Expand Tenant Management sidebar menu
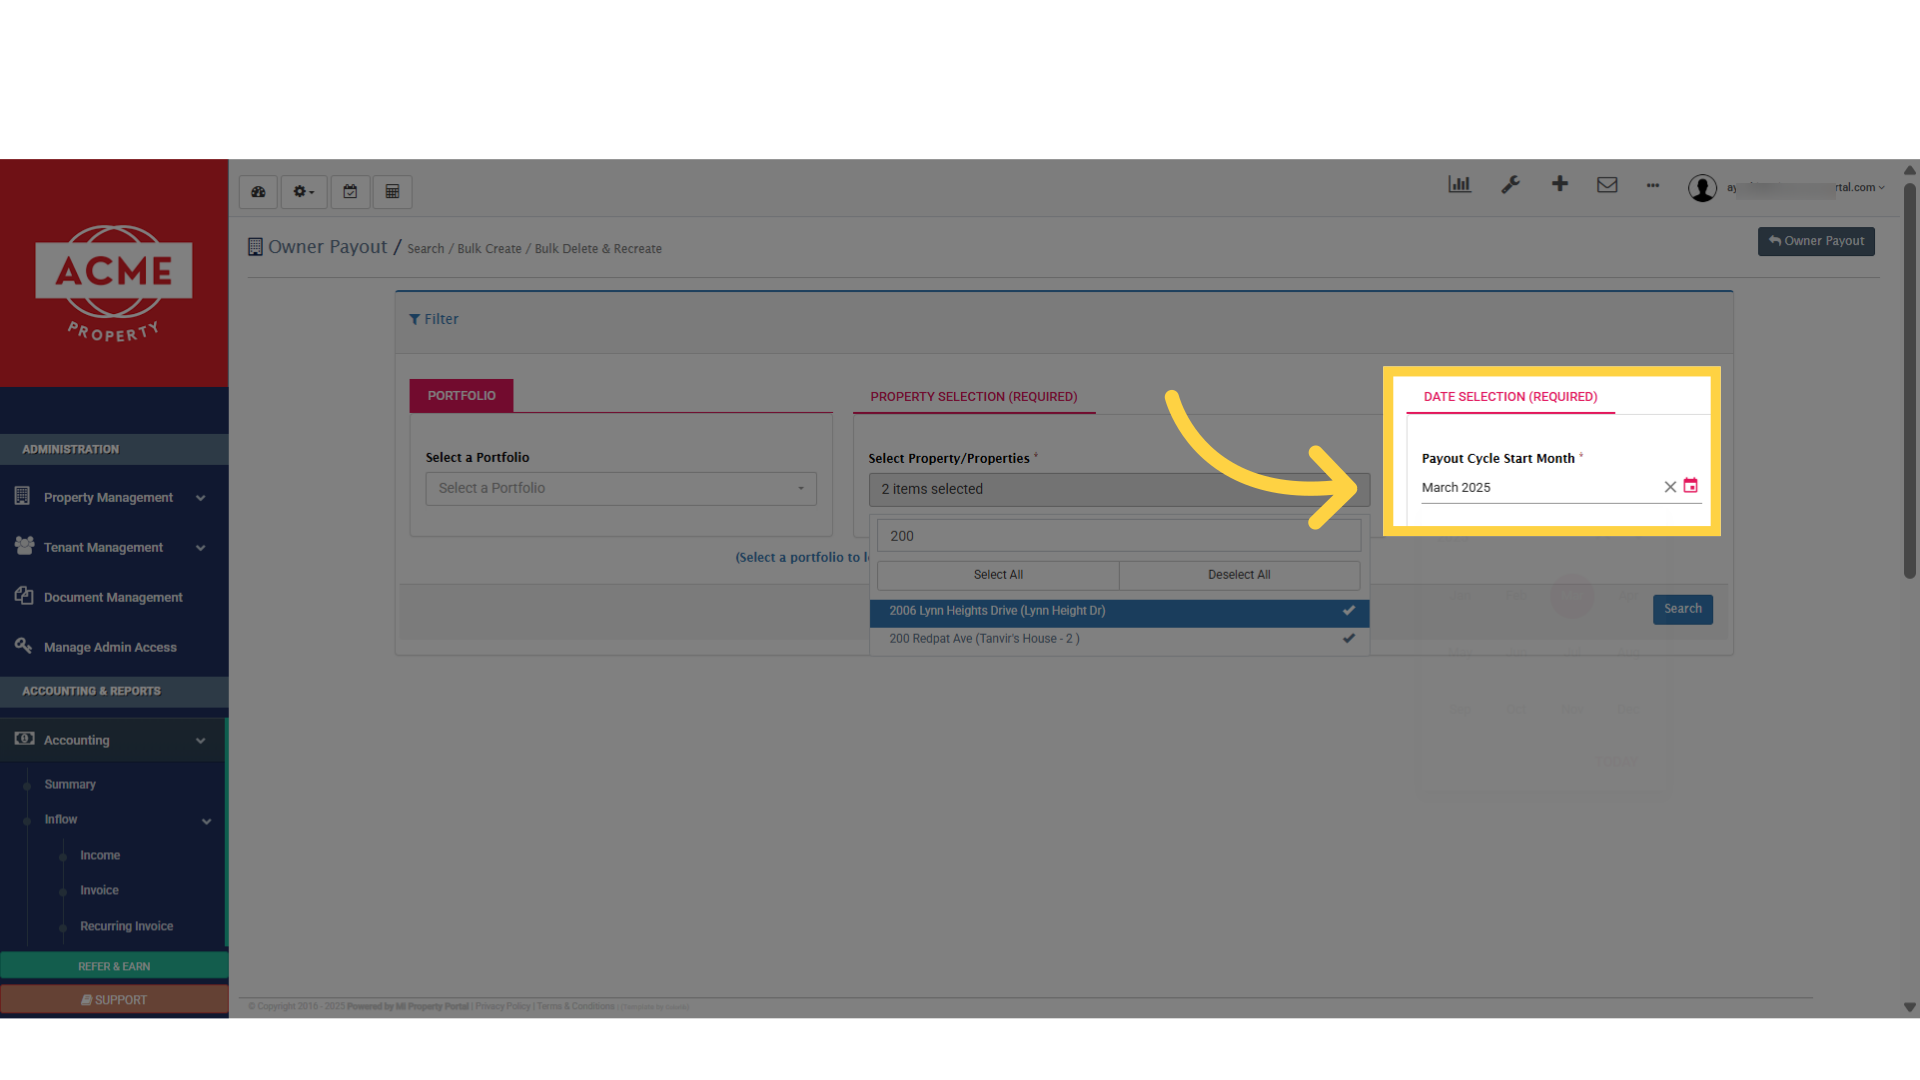 pyautogui.click(x=113, y=548)
